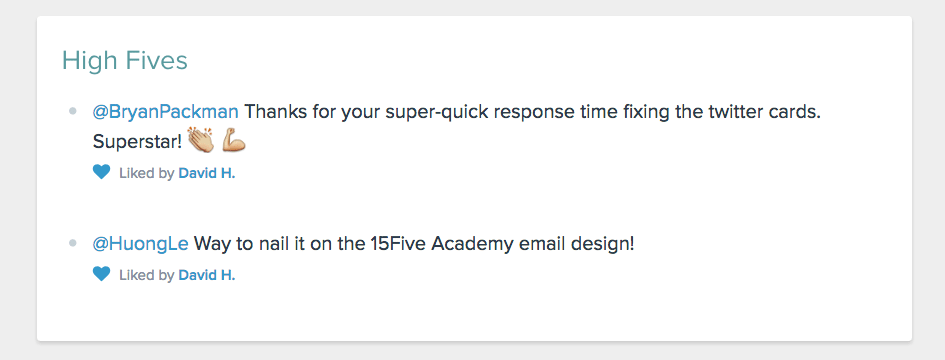Open David H. under the twitter cards high five
The height and width of the screenshot is (360, 945).
click(x=207, y=174)
